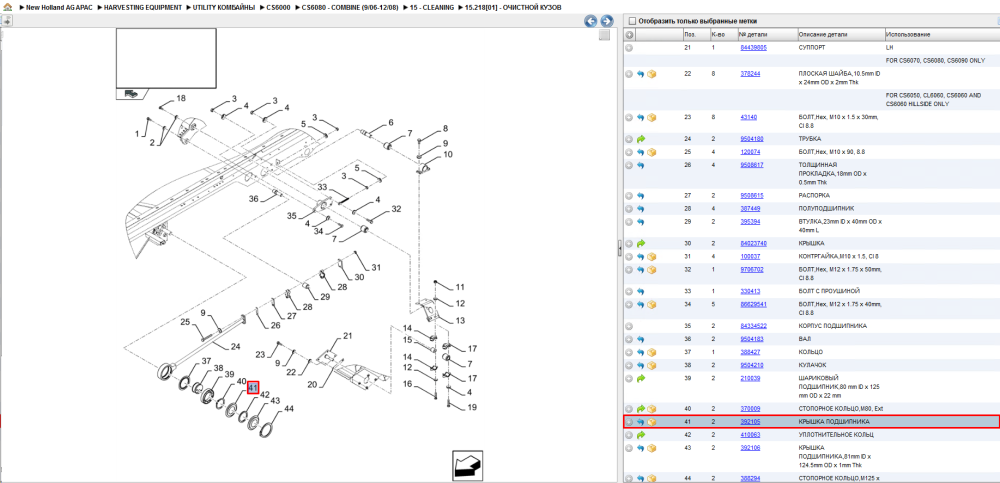Viewport: 1000px width, 483px height.
Task: Click the toolbar icon above the diagram's left edge
Action: coord(6,20)
